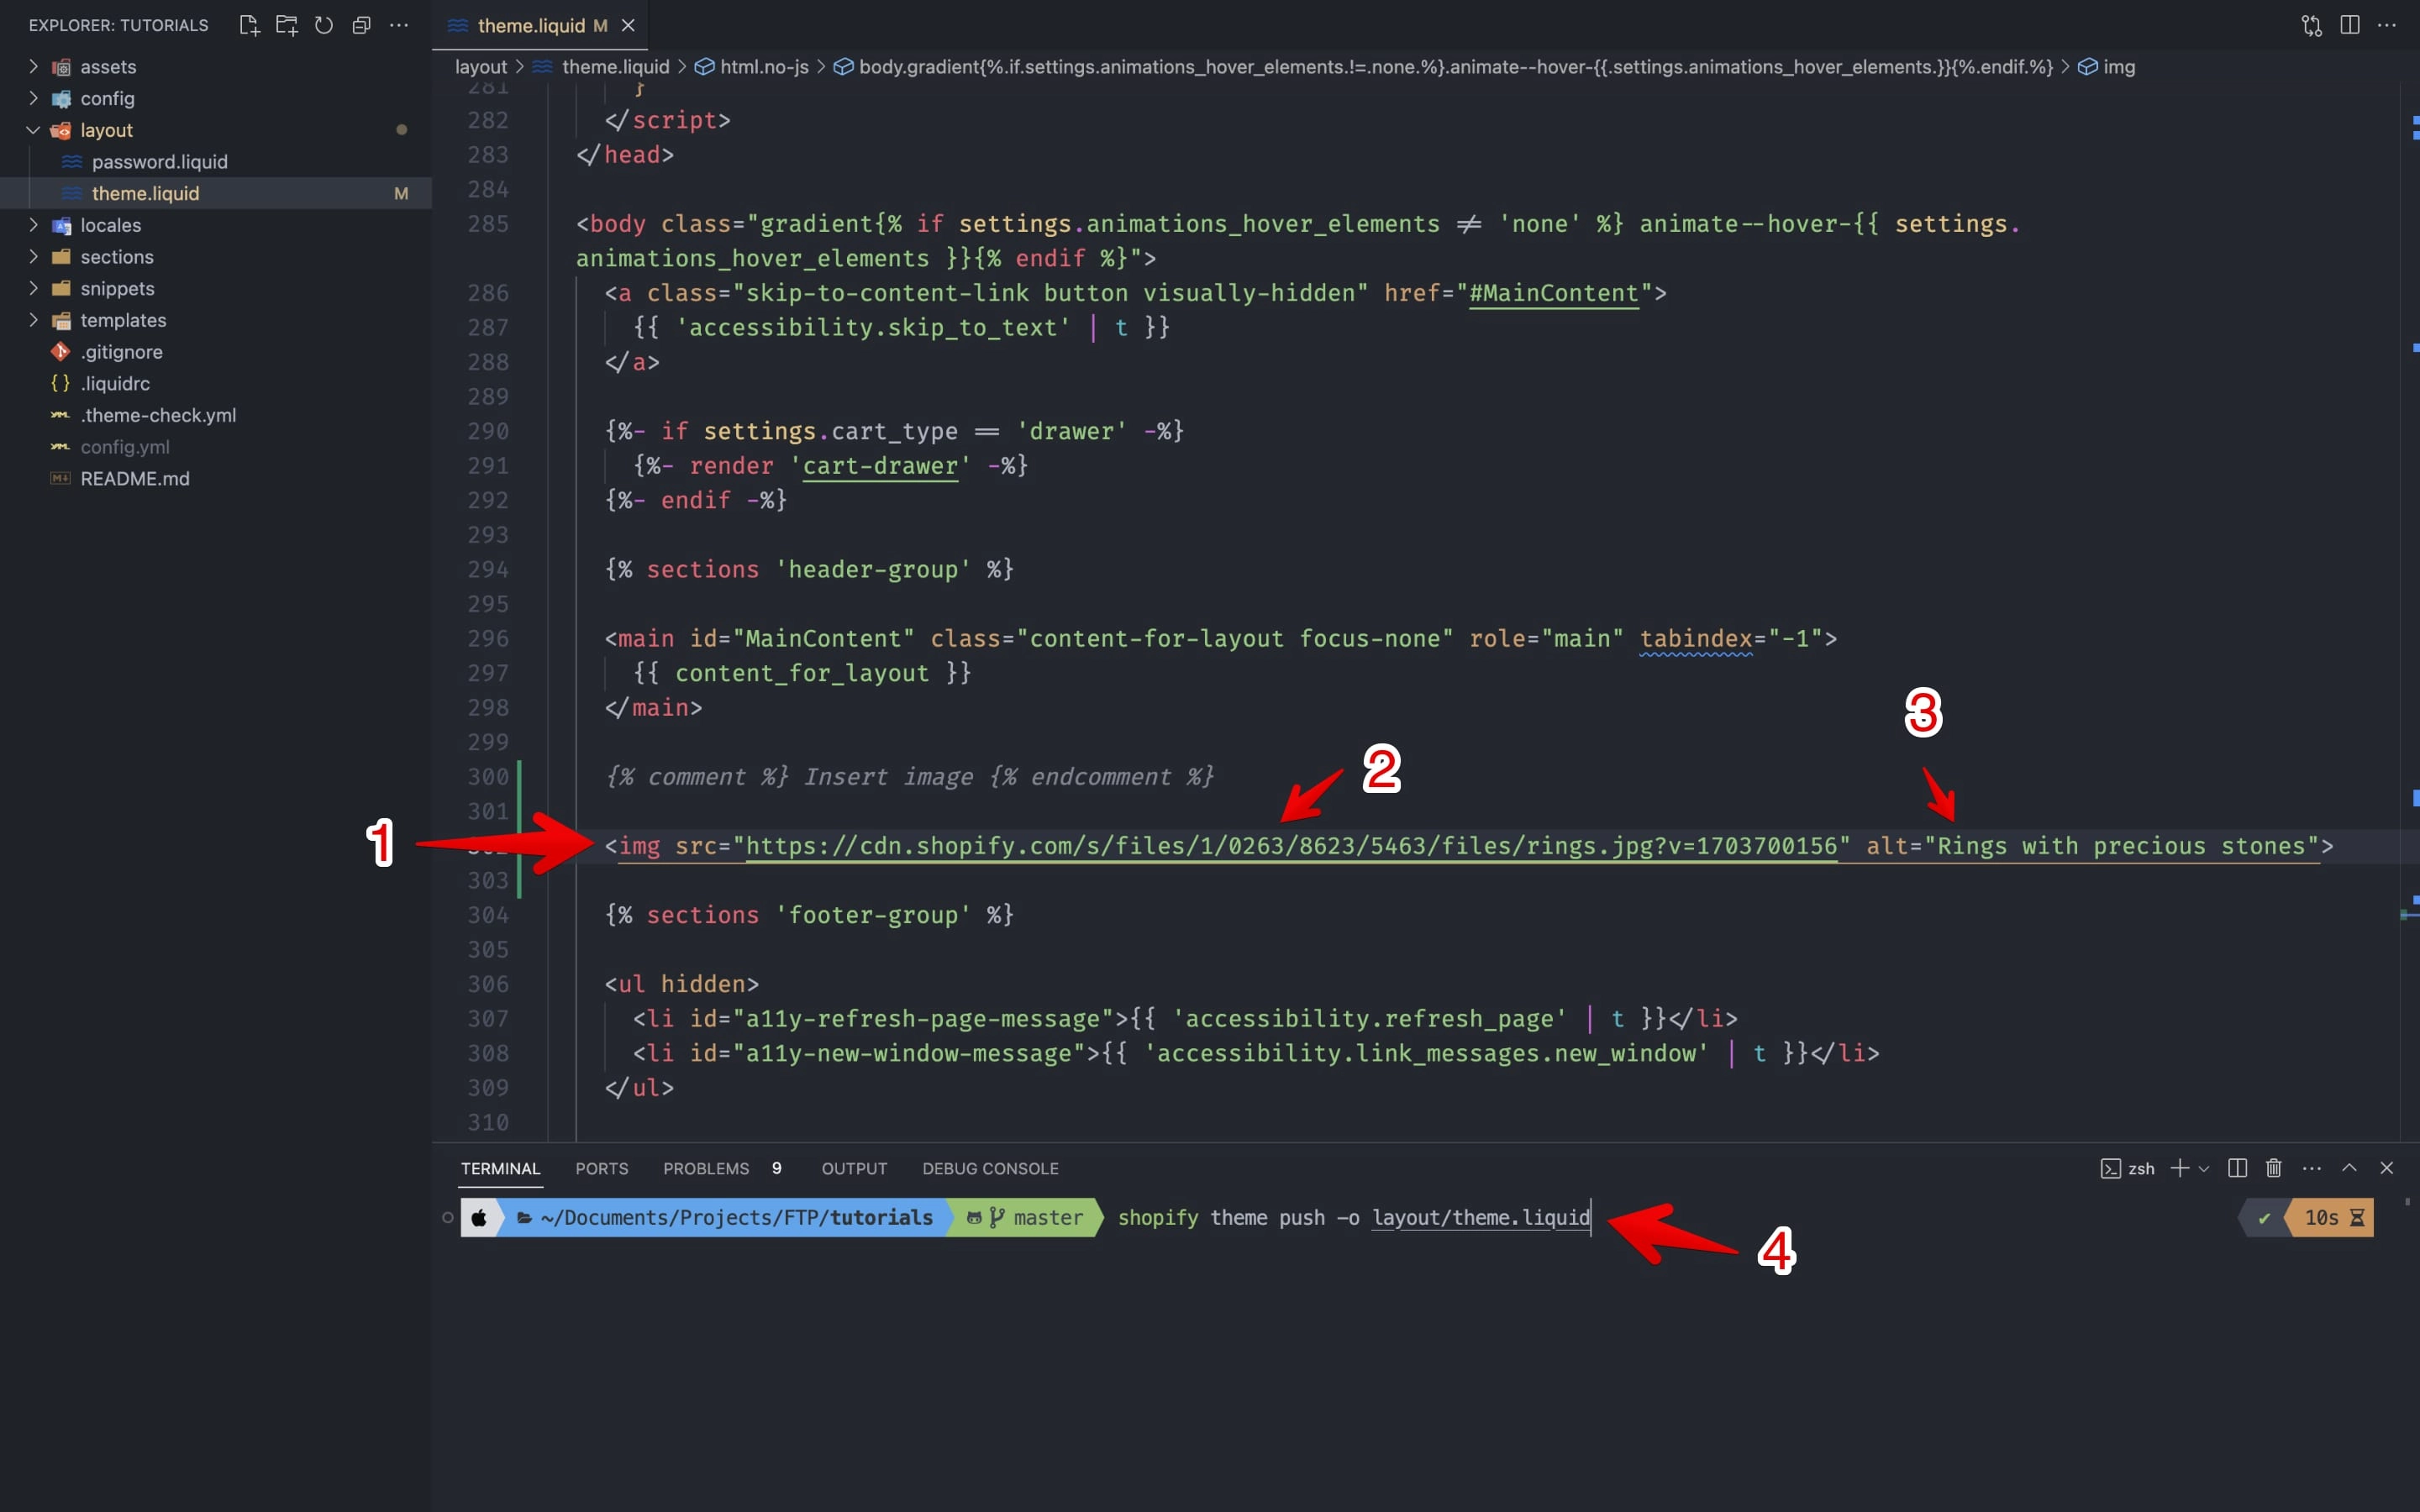Switch to the TERMINAL panel tab
Screen dimensions: 2420x1512
(500, 1168)
